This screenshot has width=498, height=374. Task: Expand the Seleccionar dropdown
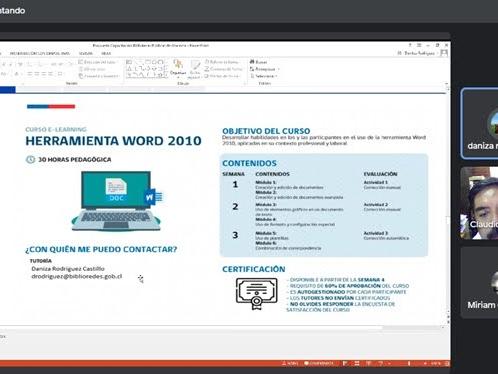pos(277,76)
